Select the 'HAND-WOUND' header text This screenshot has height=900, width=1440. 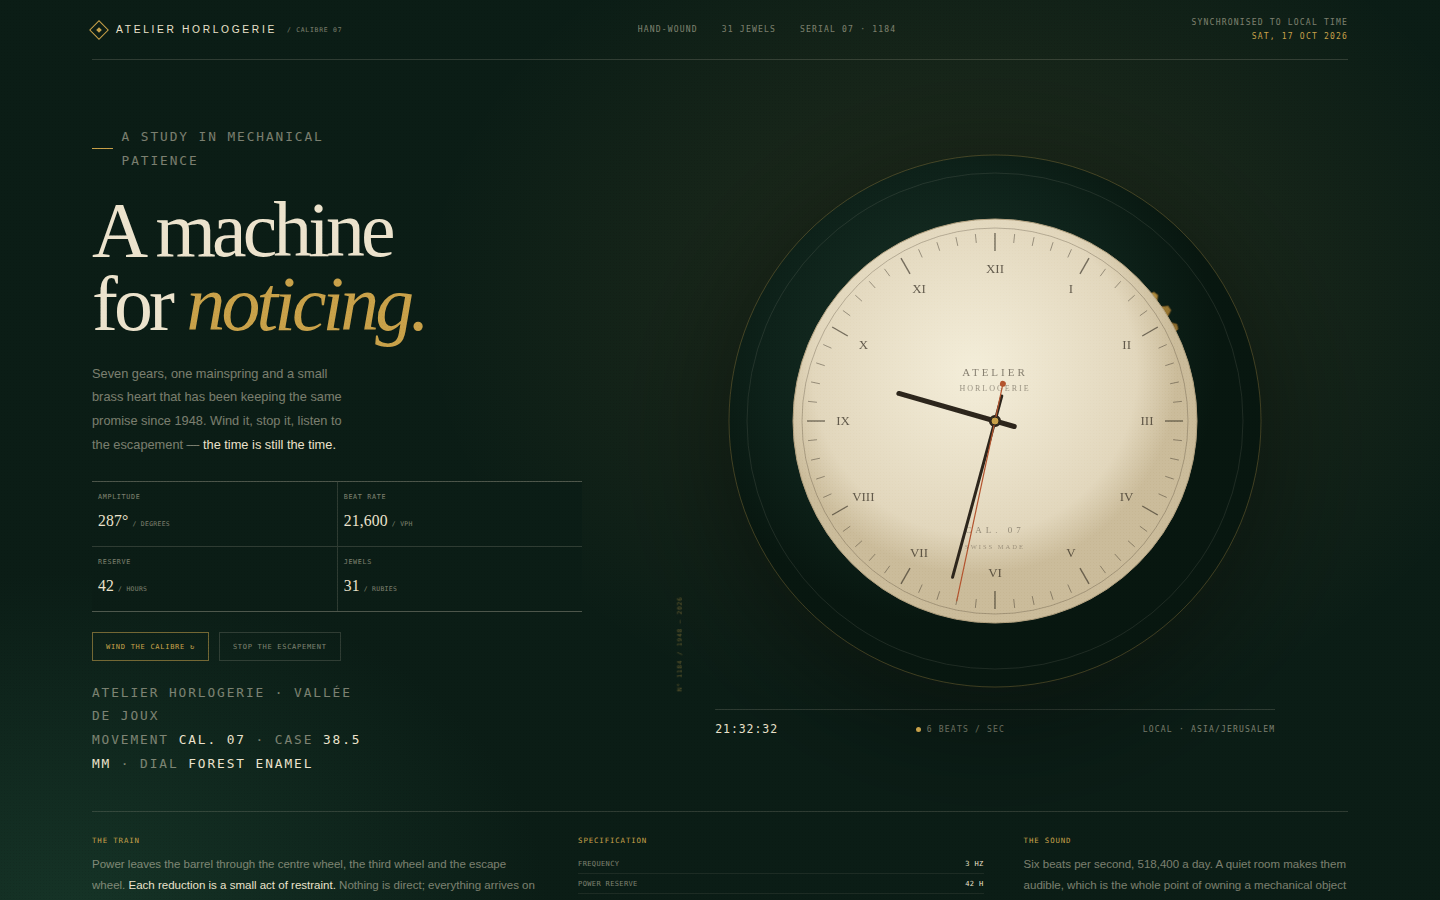point(667,29)
